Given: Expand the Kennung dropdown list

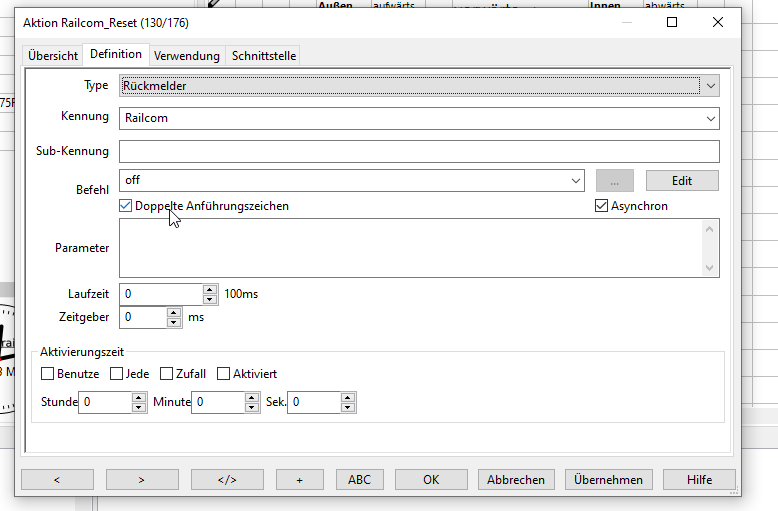Looking at the screenshot, I should (x=710, y=118).
